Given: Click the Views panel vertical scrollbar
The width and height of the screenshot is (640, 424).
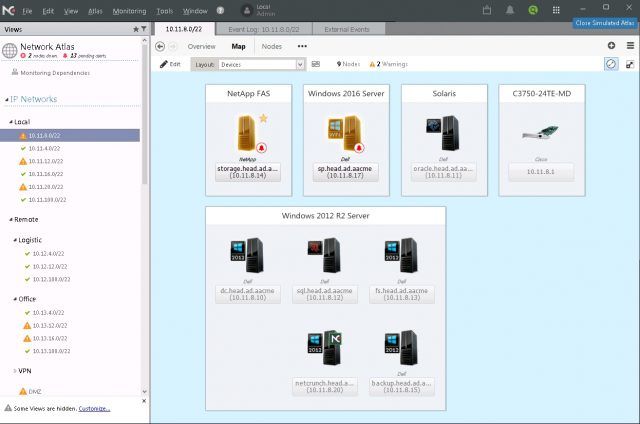Looking at the screenshot, I should 144,115.
